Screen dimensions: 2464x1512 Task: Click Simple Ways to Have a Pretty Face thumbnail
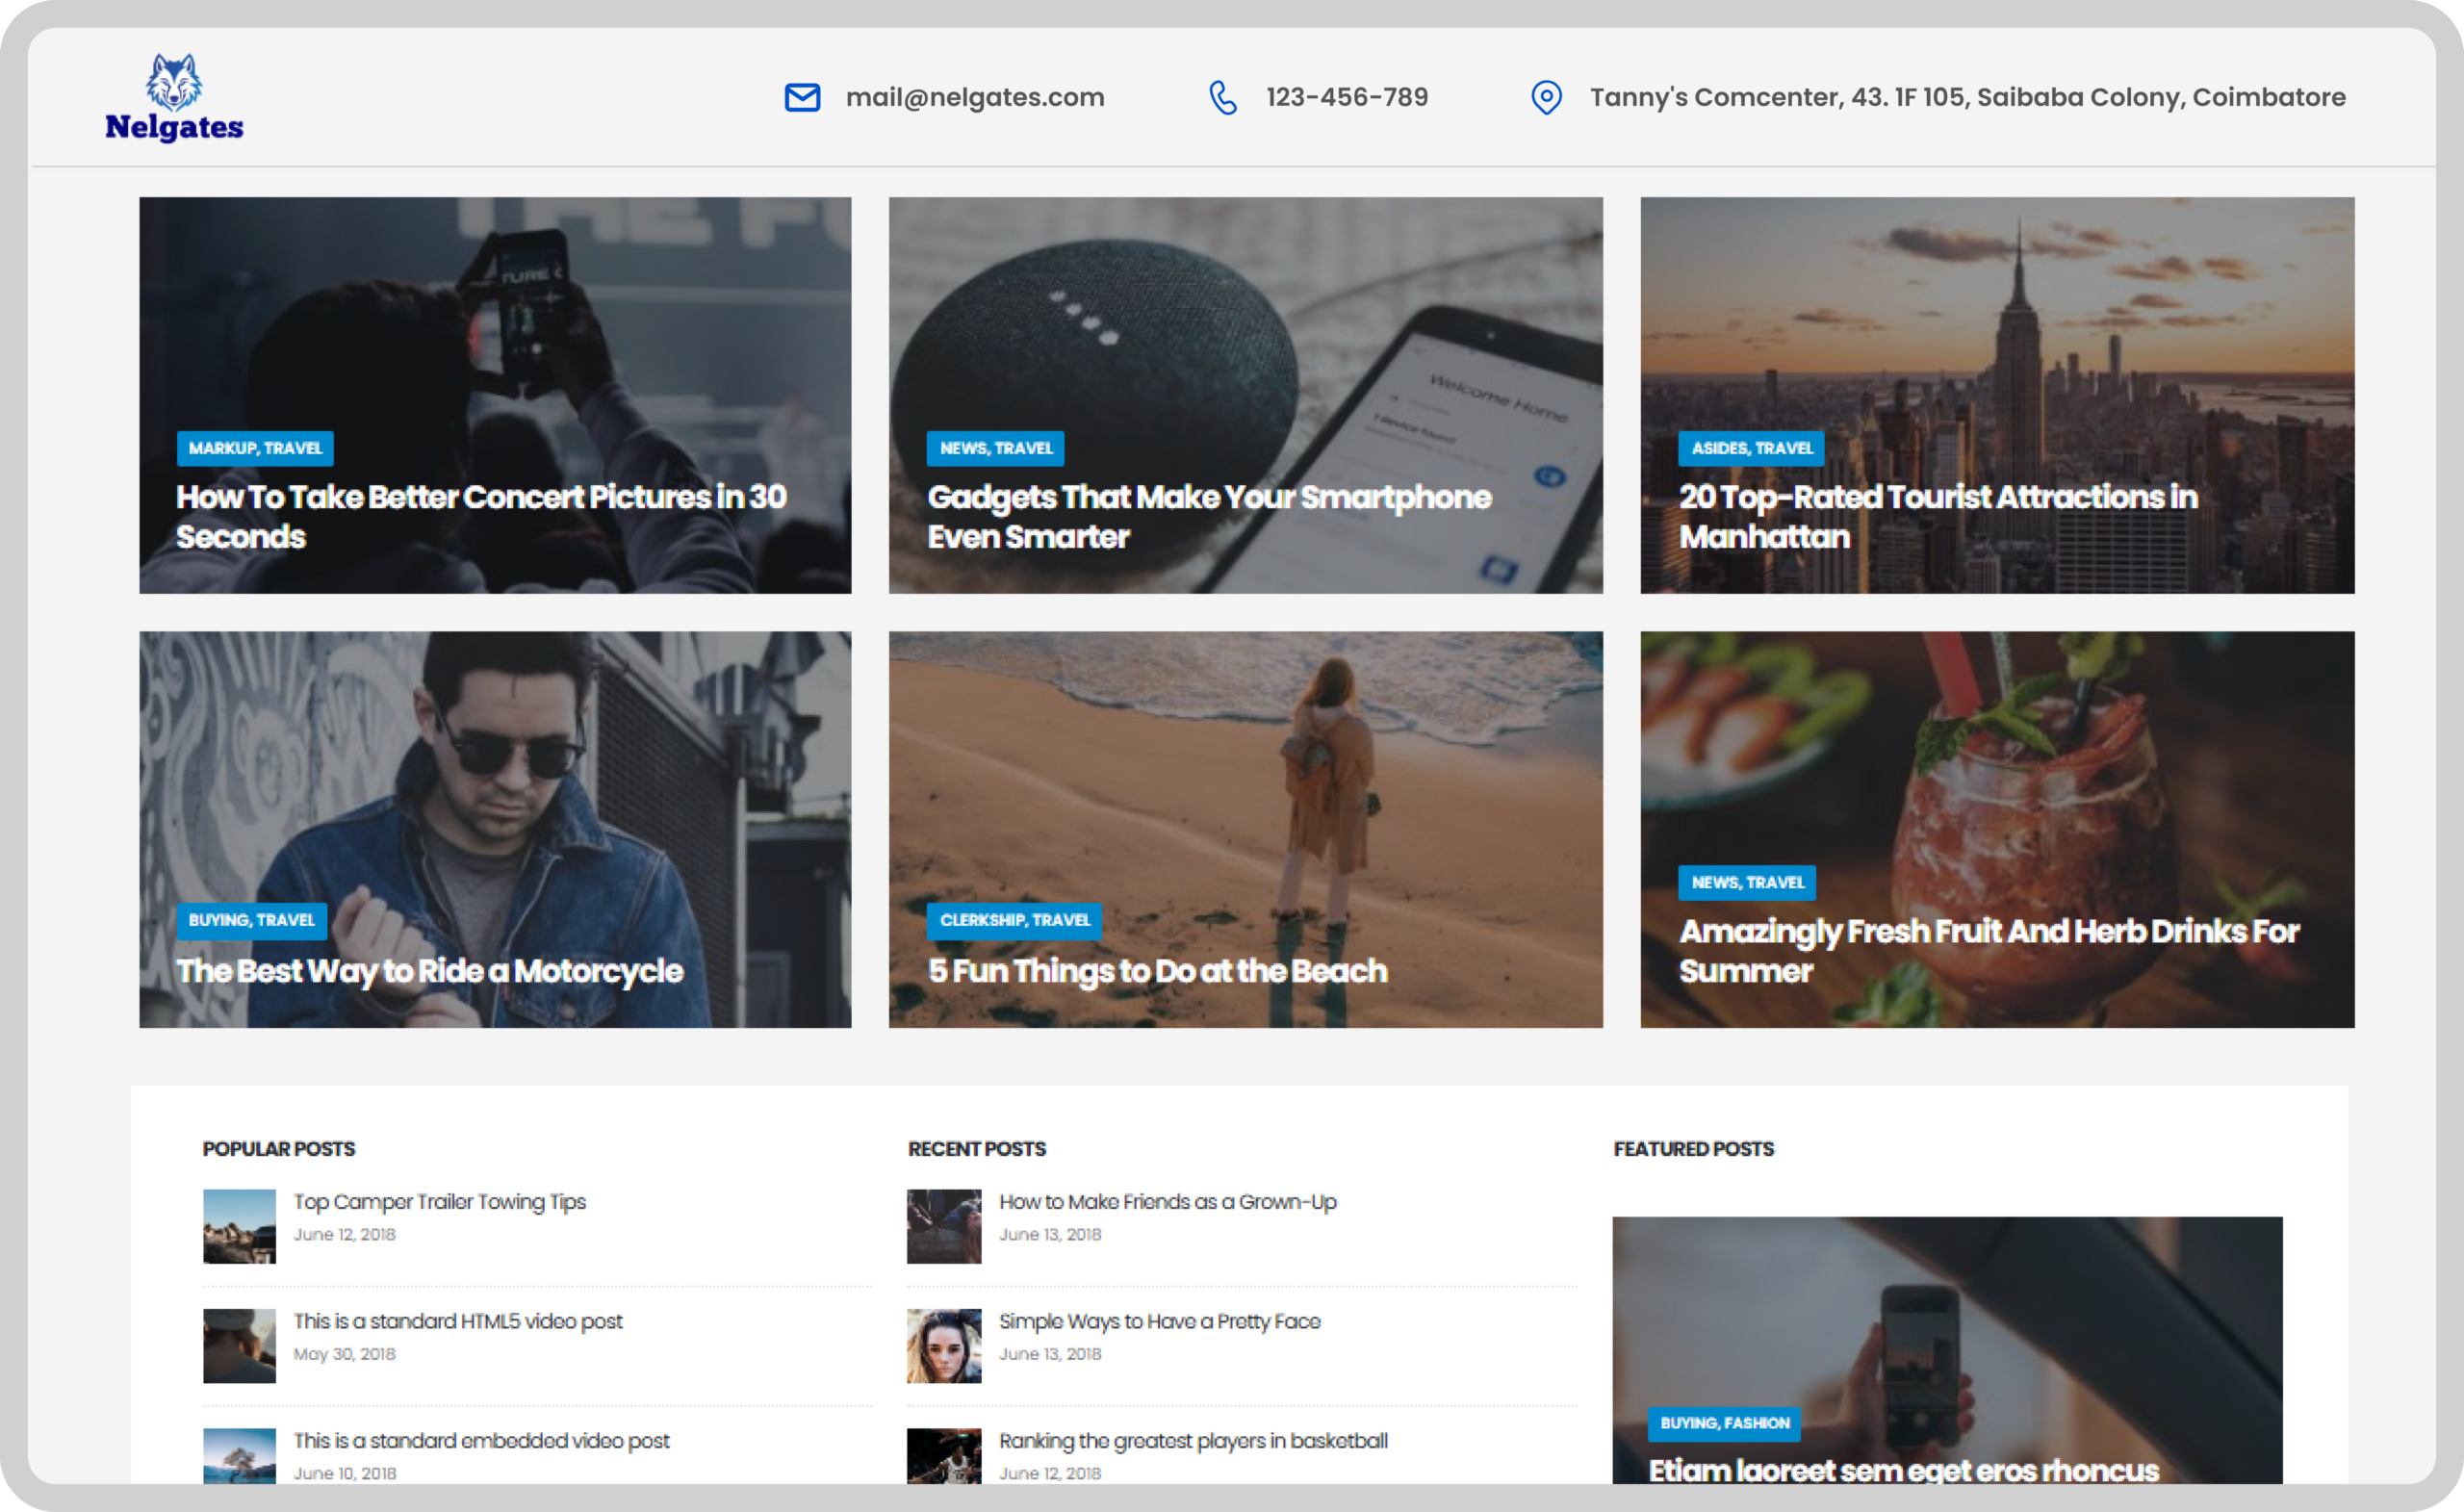tap(943, 1346)
